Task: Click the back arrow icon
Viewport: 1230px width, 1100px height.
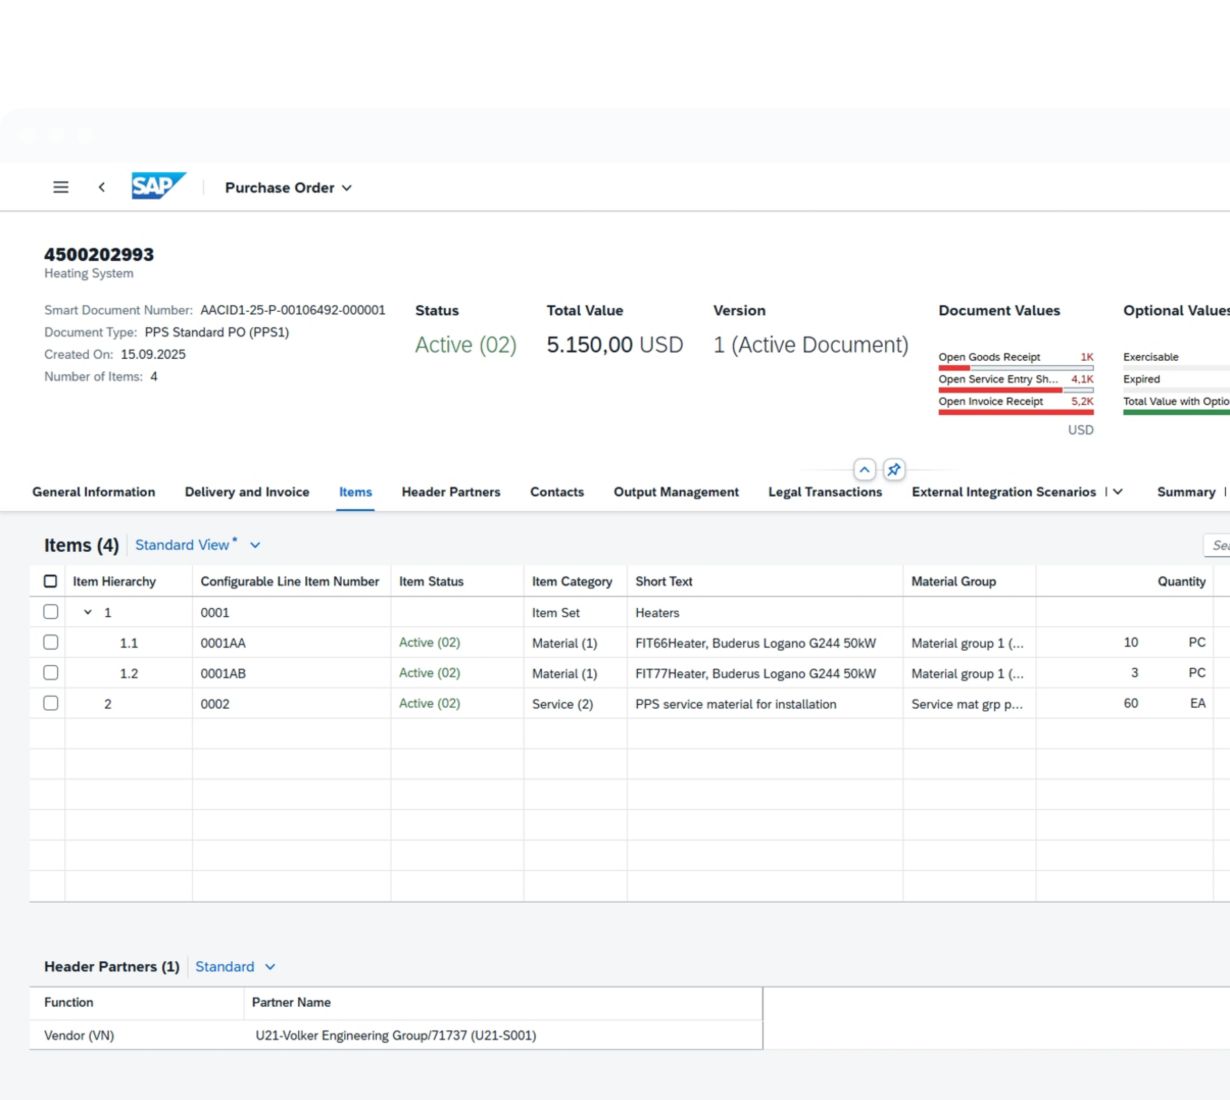Action: click(101, 187)
